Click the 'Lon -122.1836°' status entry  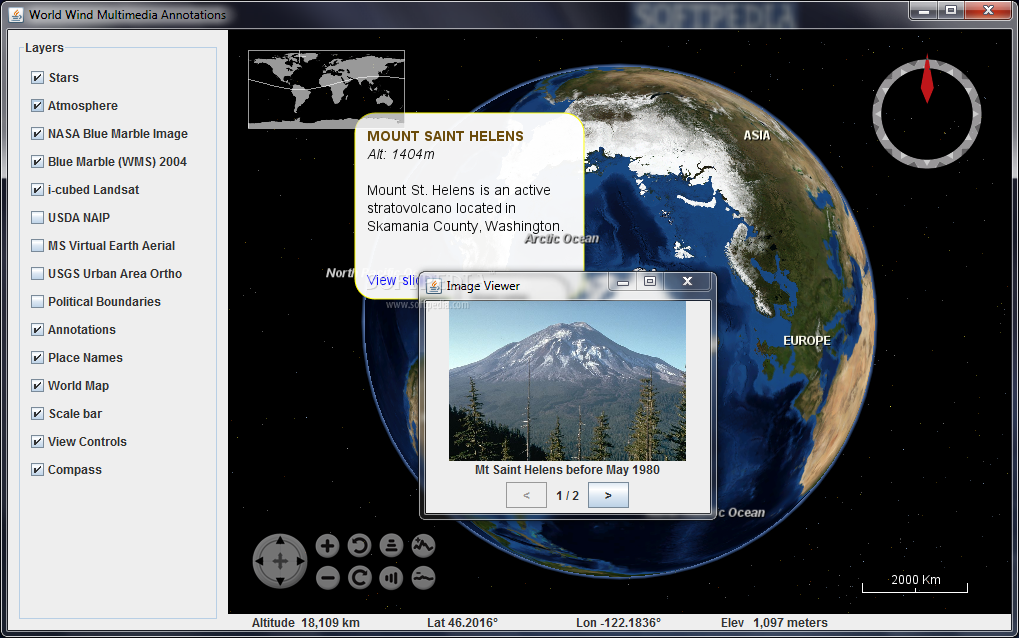point(618,622)
